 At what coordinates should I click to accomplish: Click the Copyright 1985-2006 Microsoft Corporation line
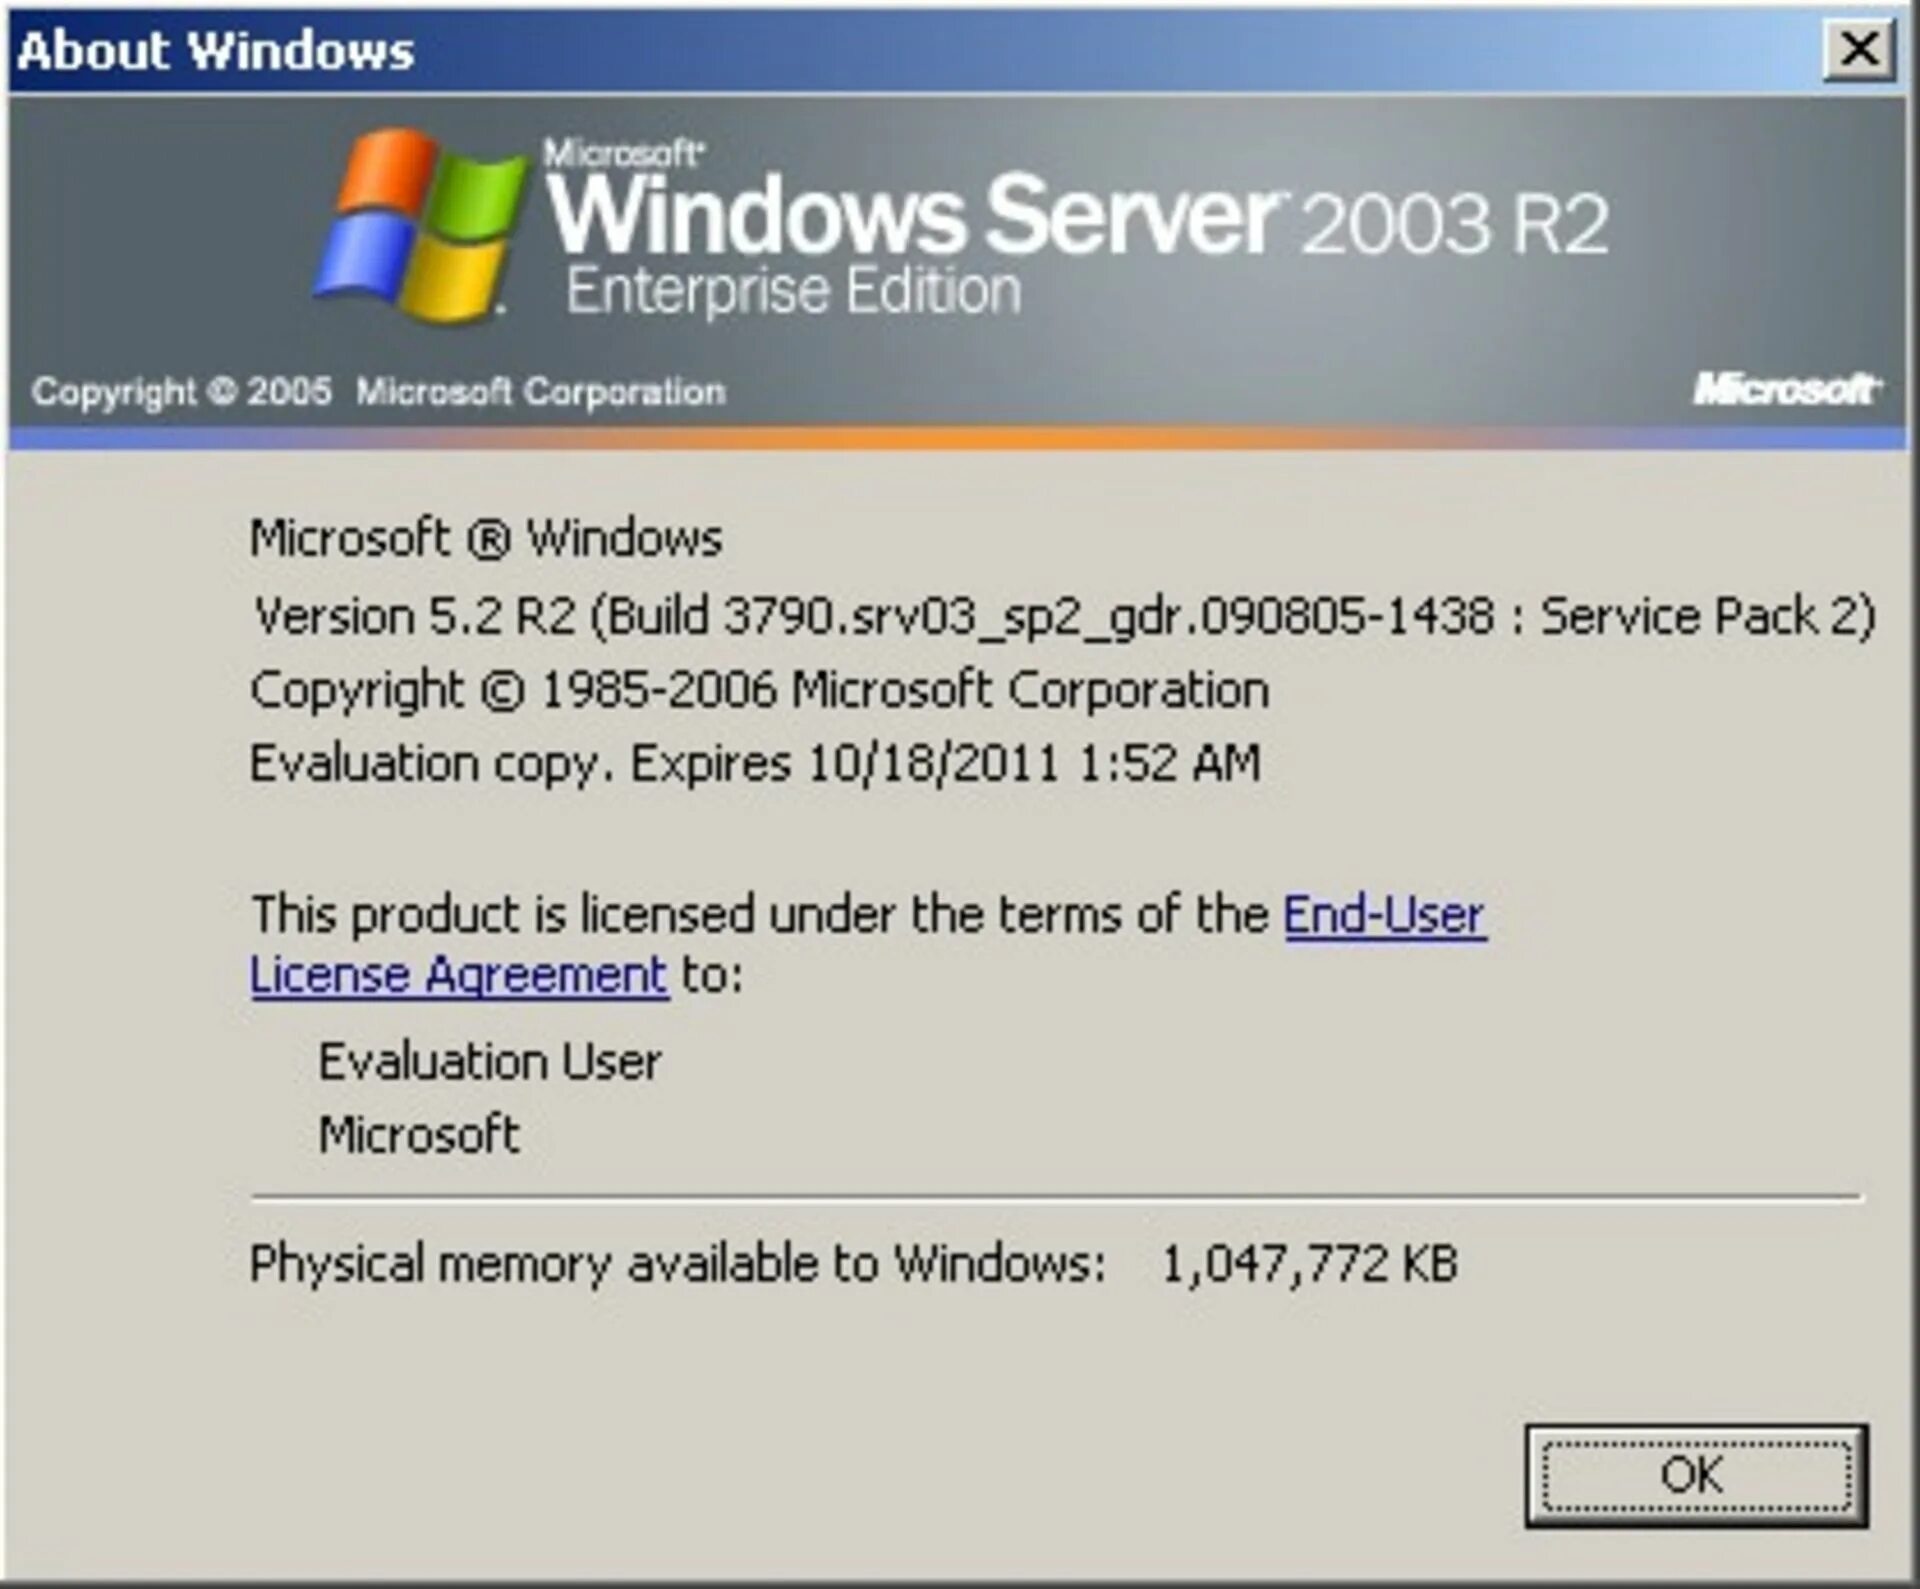pyautogui.click(x=759, y=690)
